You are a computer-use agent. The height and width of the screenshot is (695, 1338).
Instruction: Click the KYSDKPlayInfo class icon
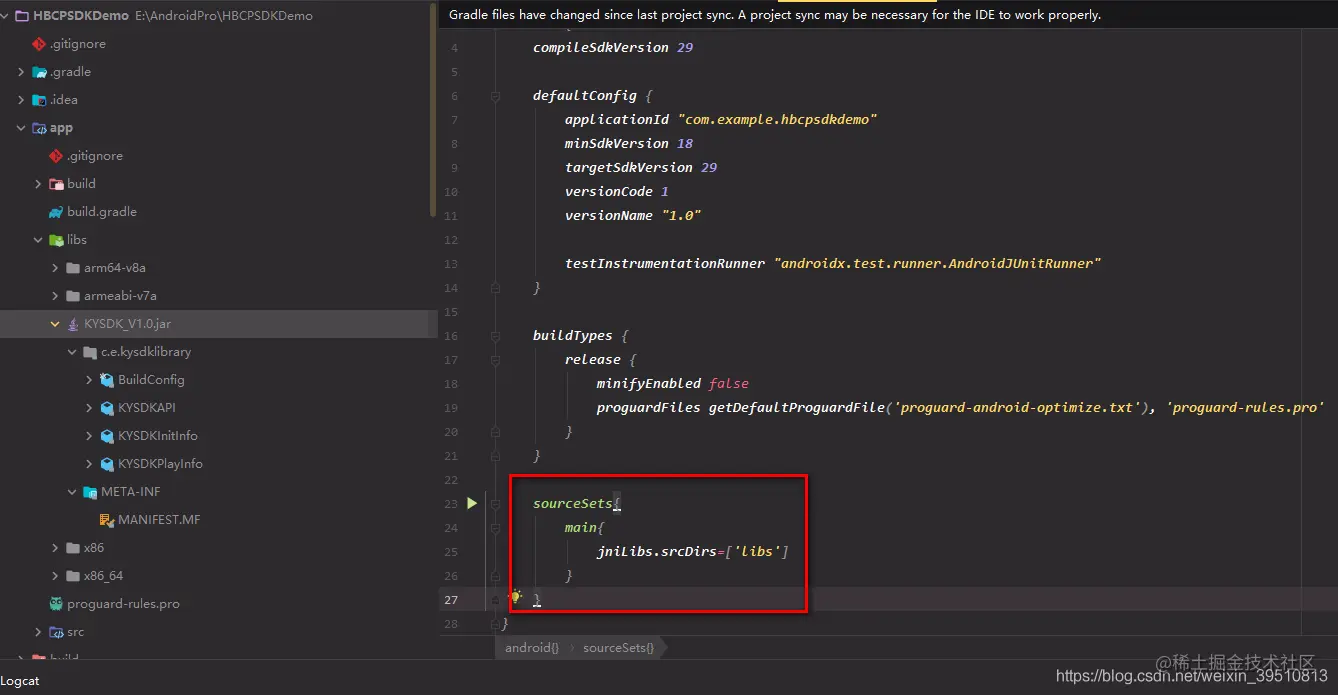click(x=107, y=464)
